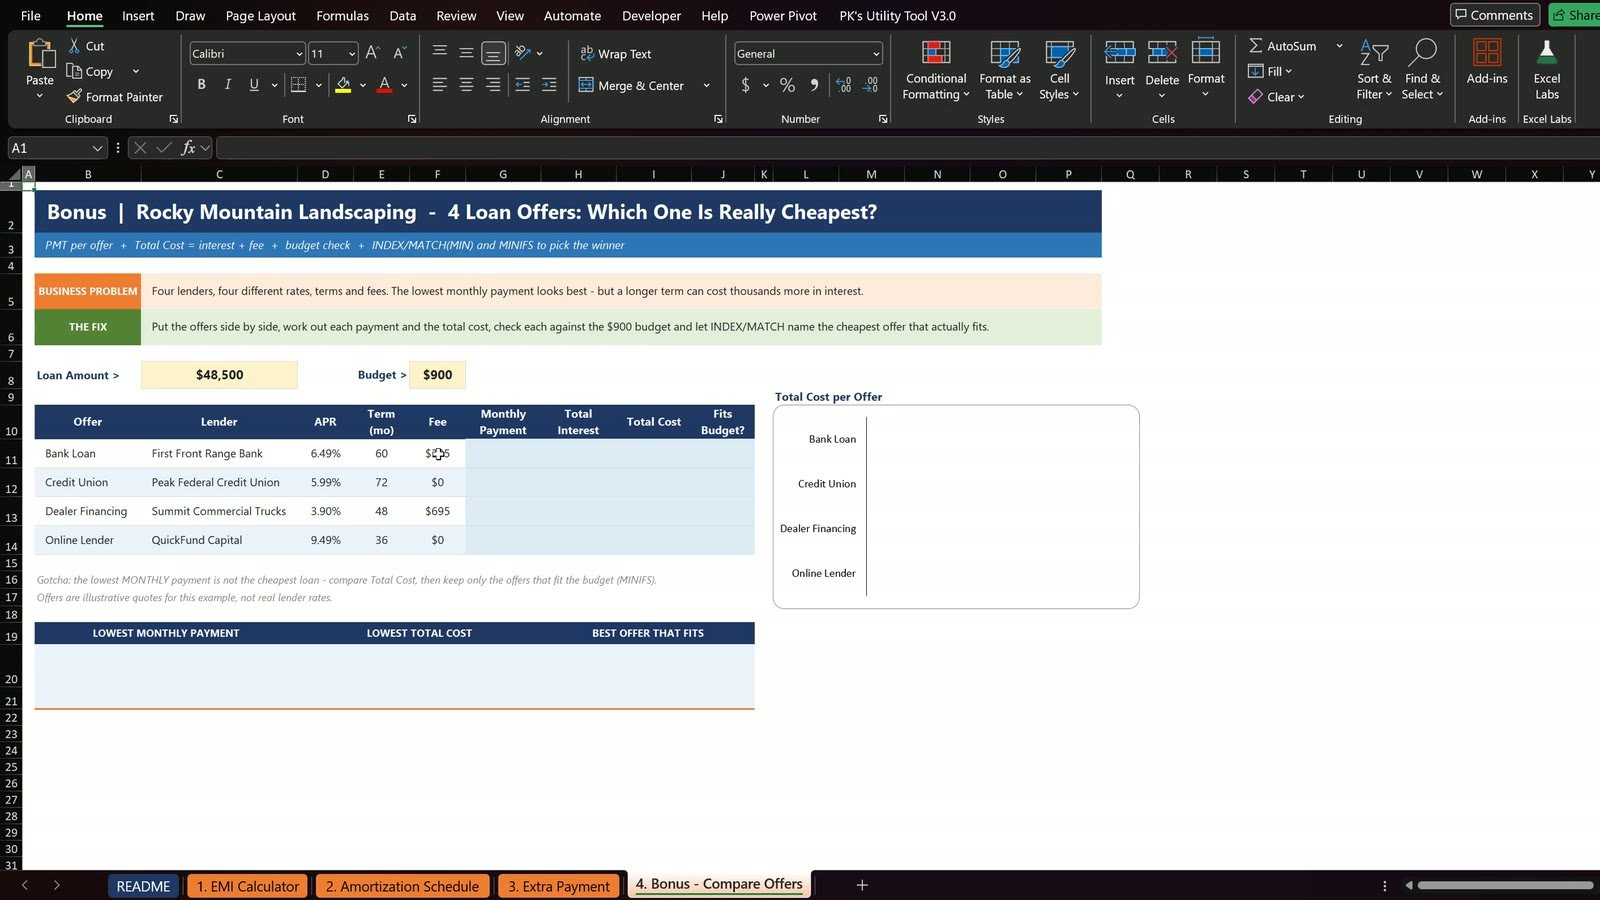Toggle Wrap Text on
Viewport: 1600px width, 900px height.
tap(616, 54)
